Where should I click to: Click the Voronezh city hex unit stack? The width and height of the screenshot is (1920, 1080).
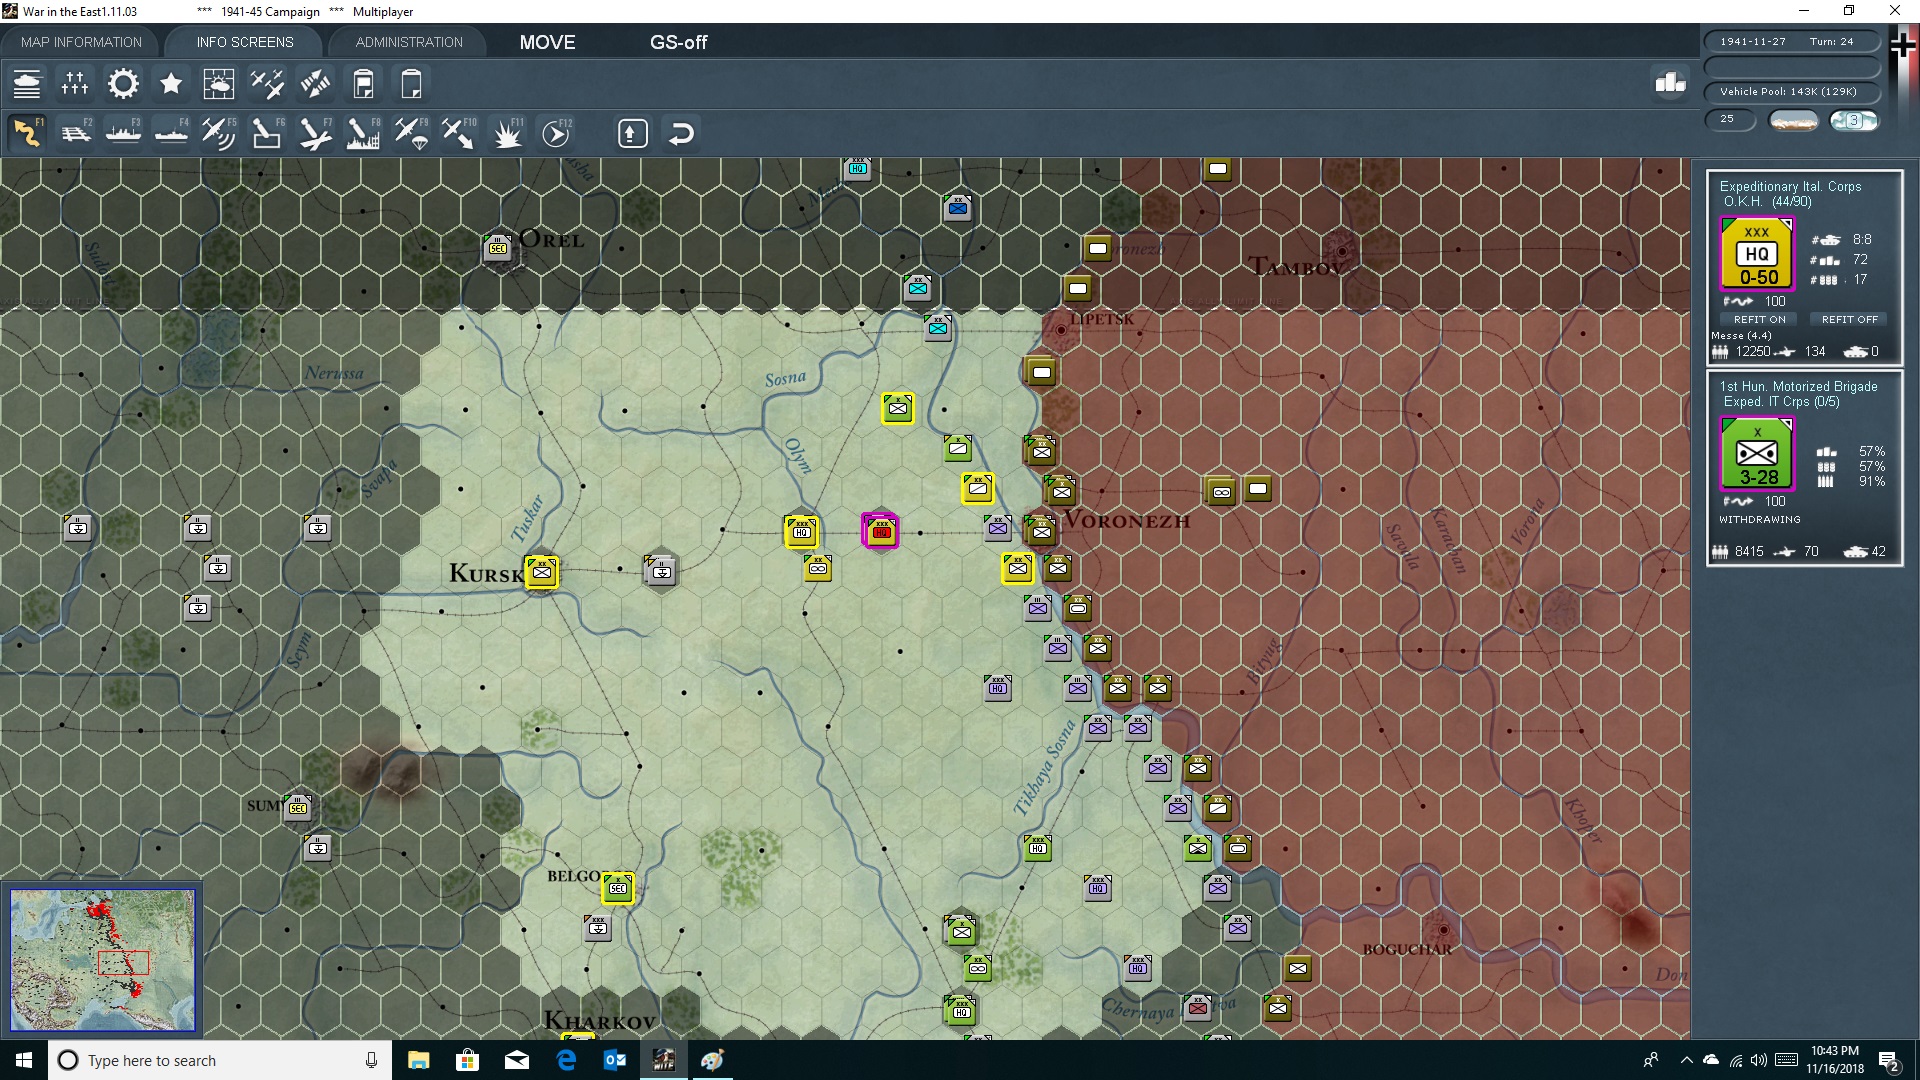click(x=1041, y=530)
